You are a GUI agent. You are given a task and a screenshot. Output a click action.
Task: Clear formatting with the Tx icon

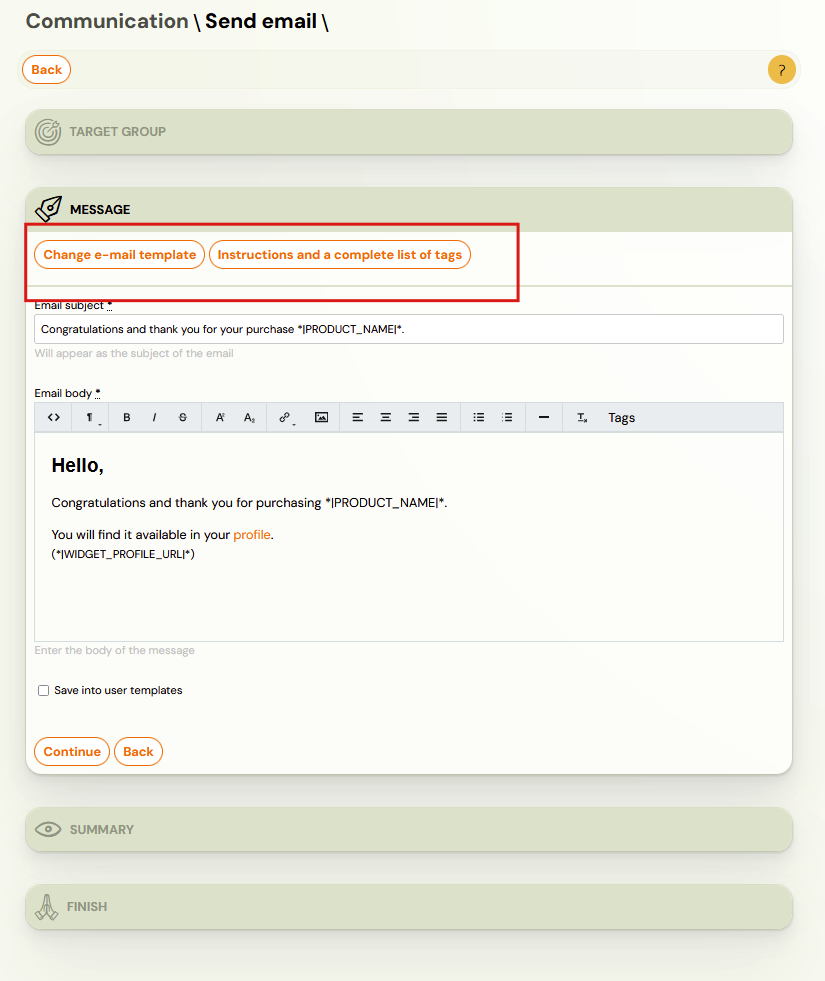pos(582,417)
